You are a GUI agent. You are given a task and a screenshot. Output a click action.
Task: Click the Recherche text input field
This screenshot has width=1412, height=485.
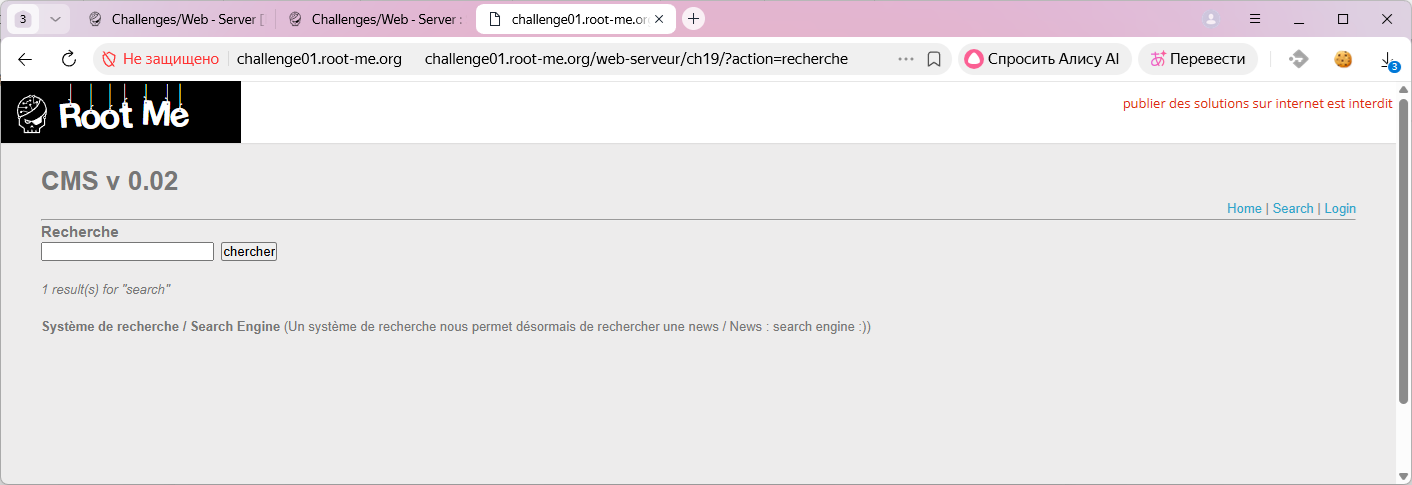pyautogui.click(x=127, y=252)
